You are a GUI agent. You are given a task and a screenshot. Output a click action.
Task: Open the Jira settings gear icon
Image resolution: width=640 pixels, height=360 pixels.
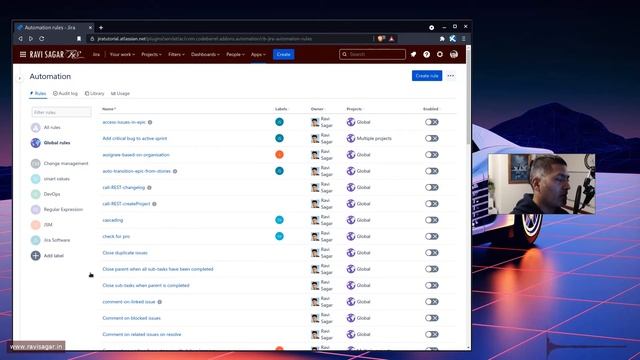(440, 54)
